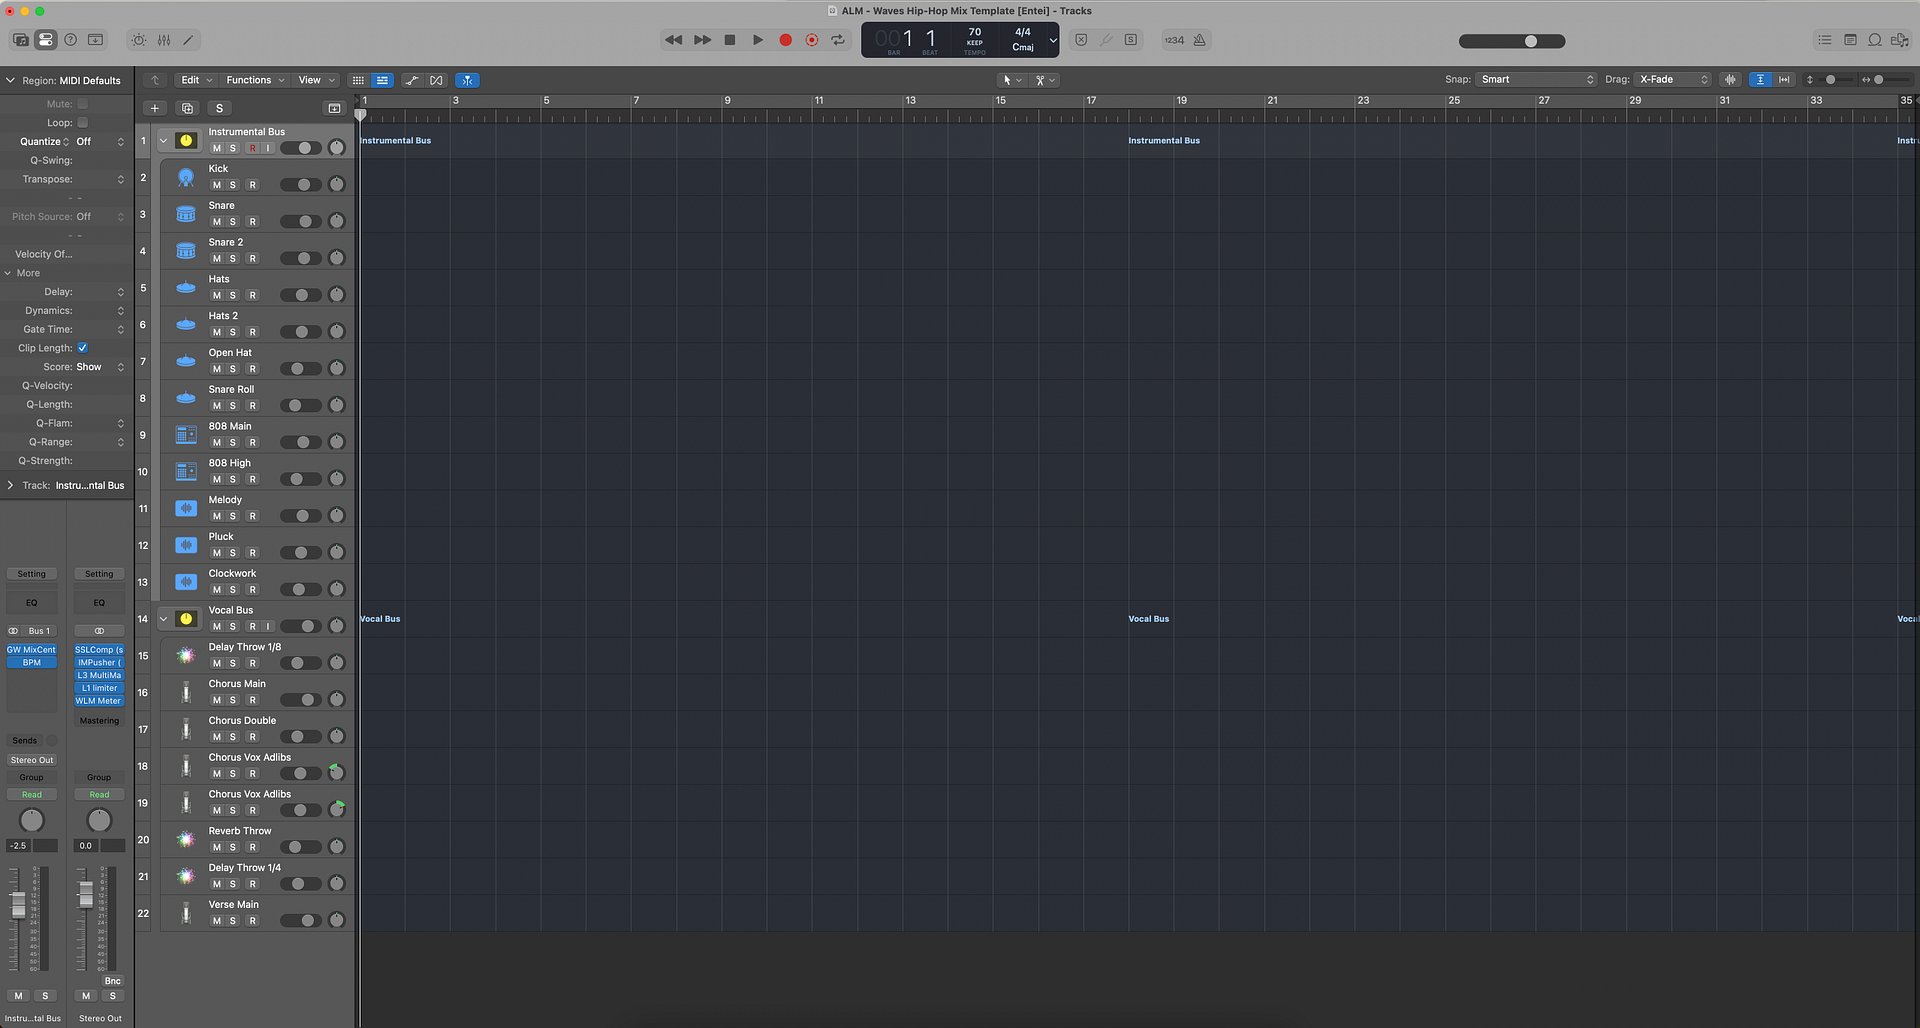The width and height of the screenshot is (1920, 1028).
Task: Toggle the Clip Length checkbox
Action: (x=83, y=348)
